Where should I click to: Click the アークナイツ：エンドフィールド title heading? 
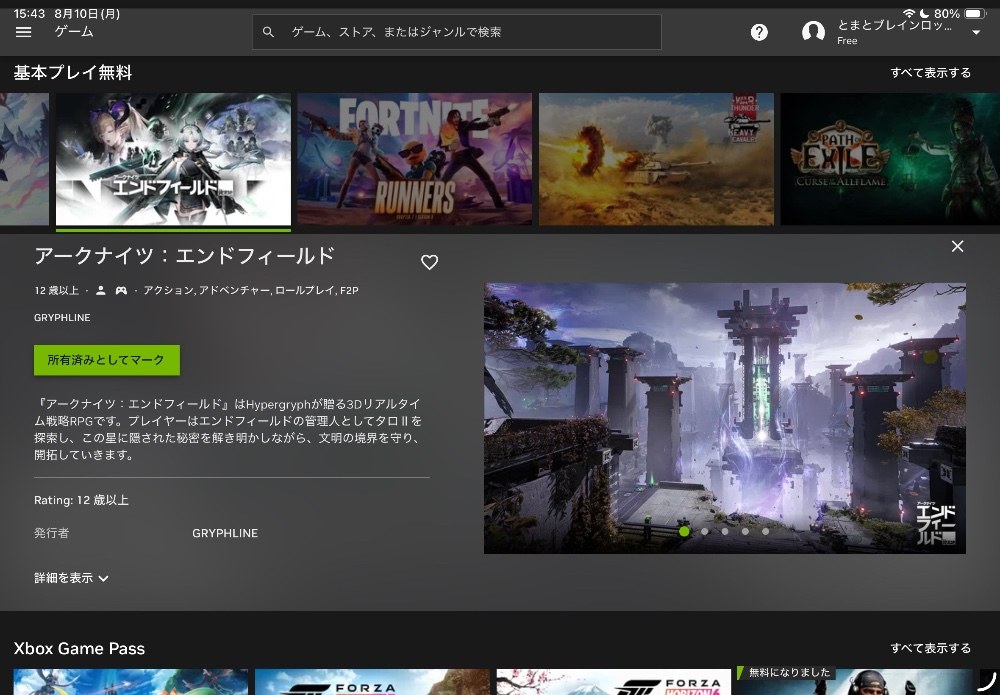point(184,256)
